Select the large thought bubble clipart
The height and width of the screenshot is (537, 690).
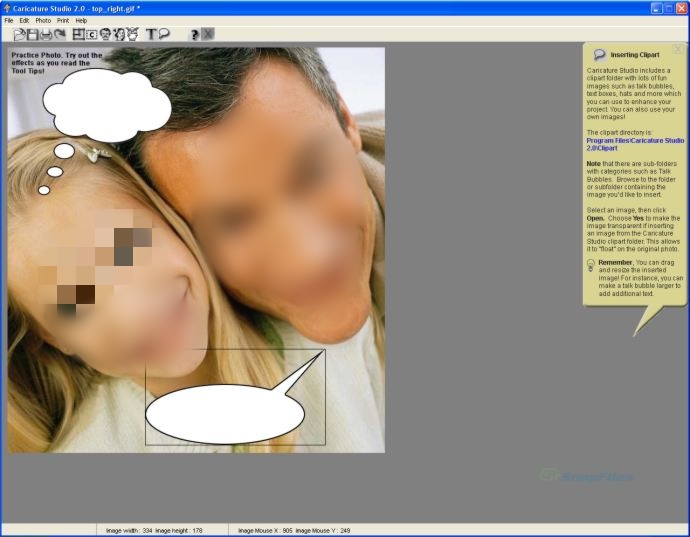coord(107,104)
